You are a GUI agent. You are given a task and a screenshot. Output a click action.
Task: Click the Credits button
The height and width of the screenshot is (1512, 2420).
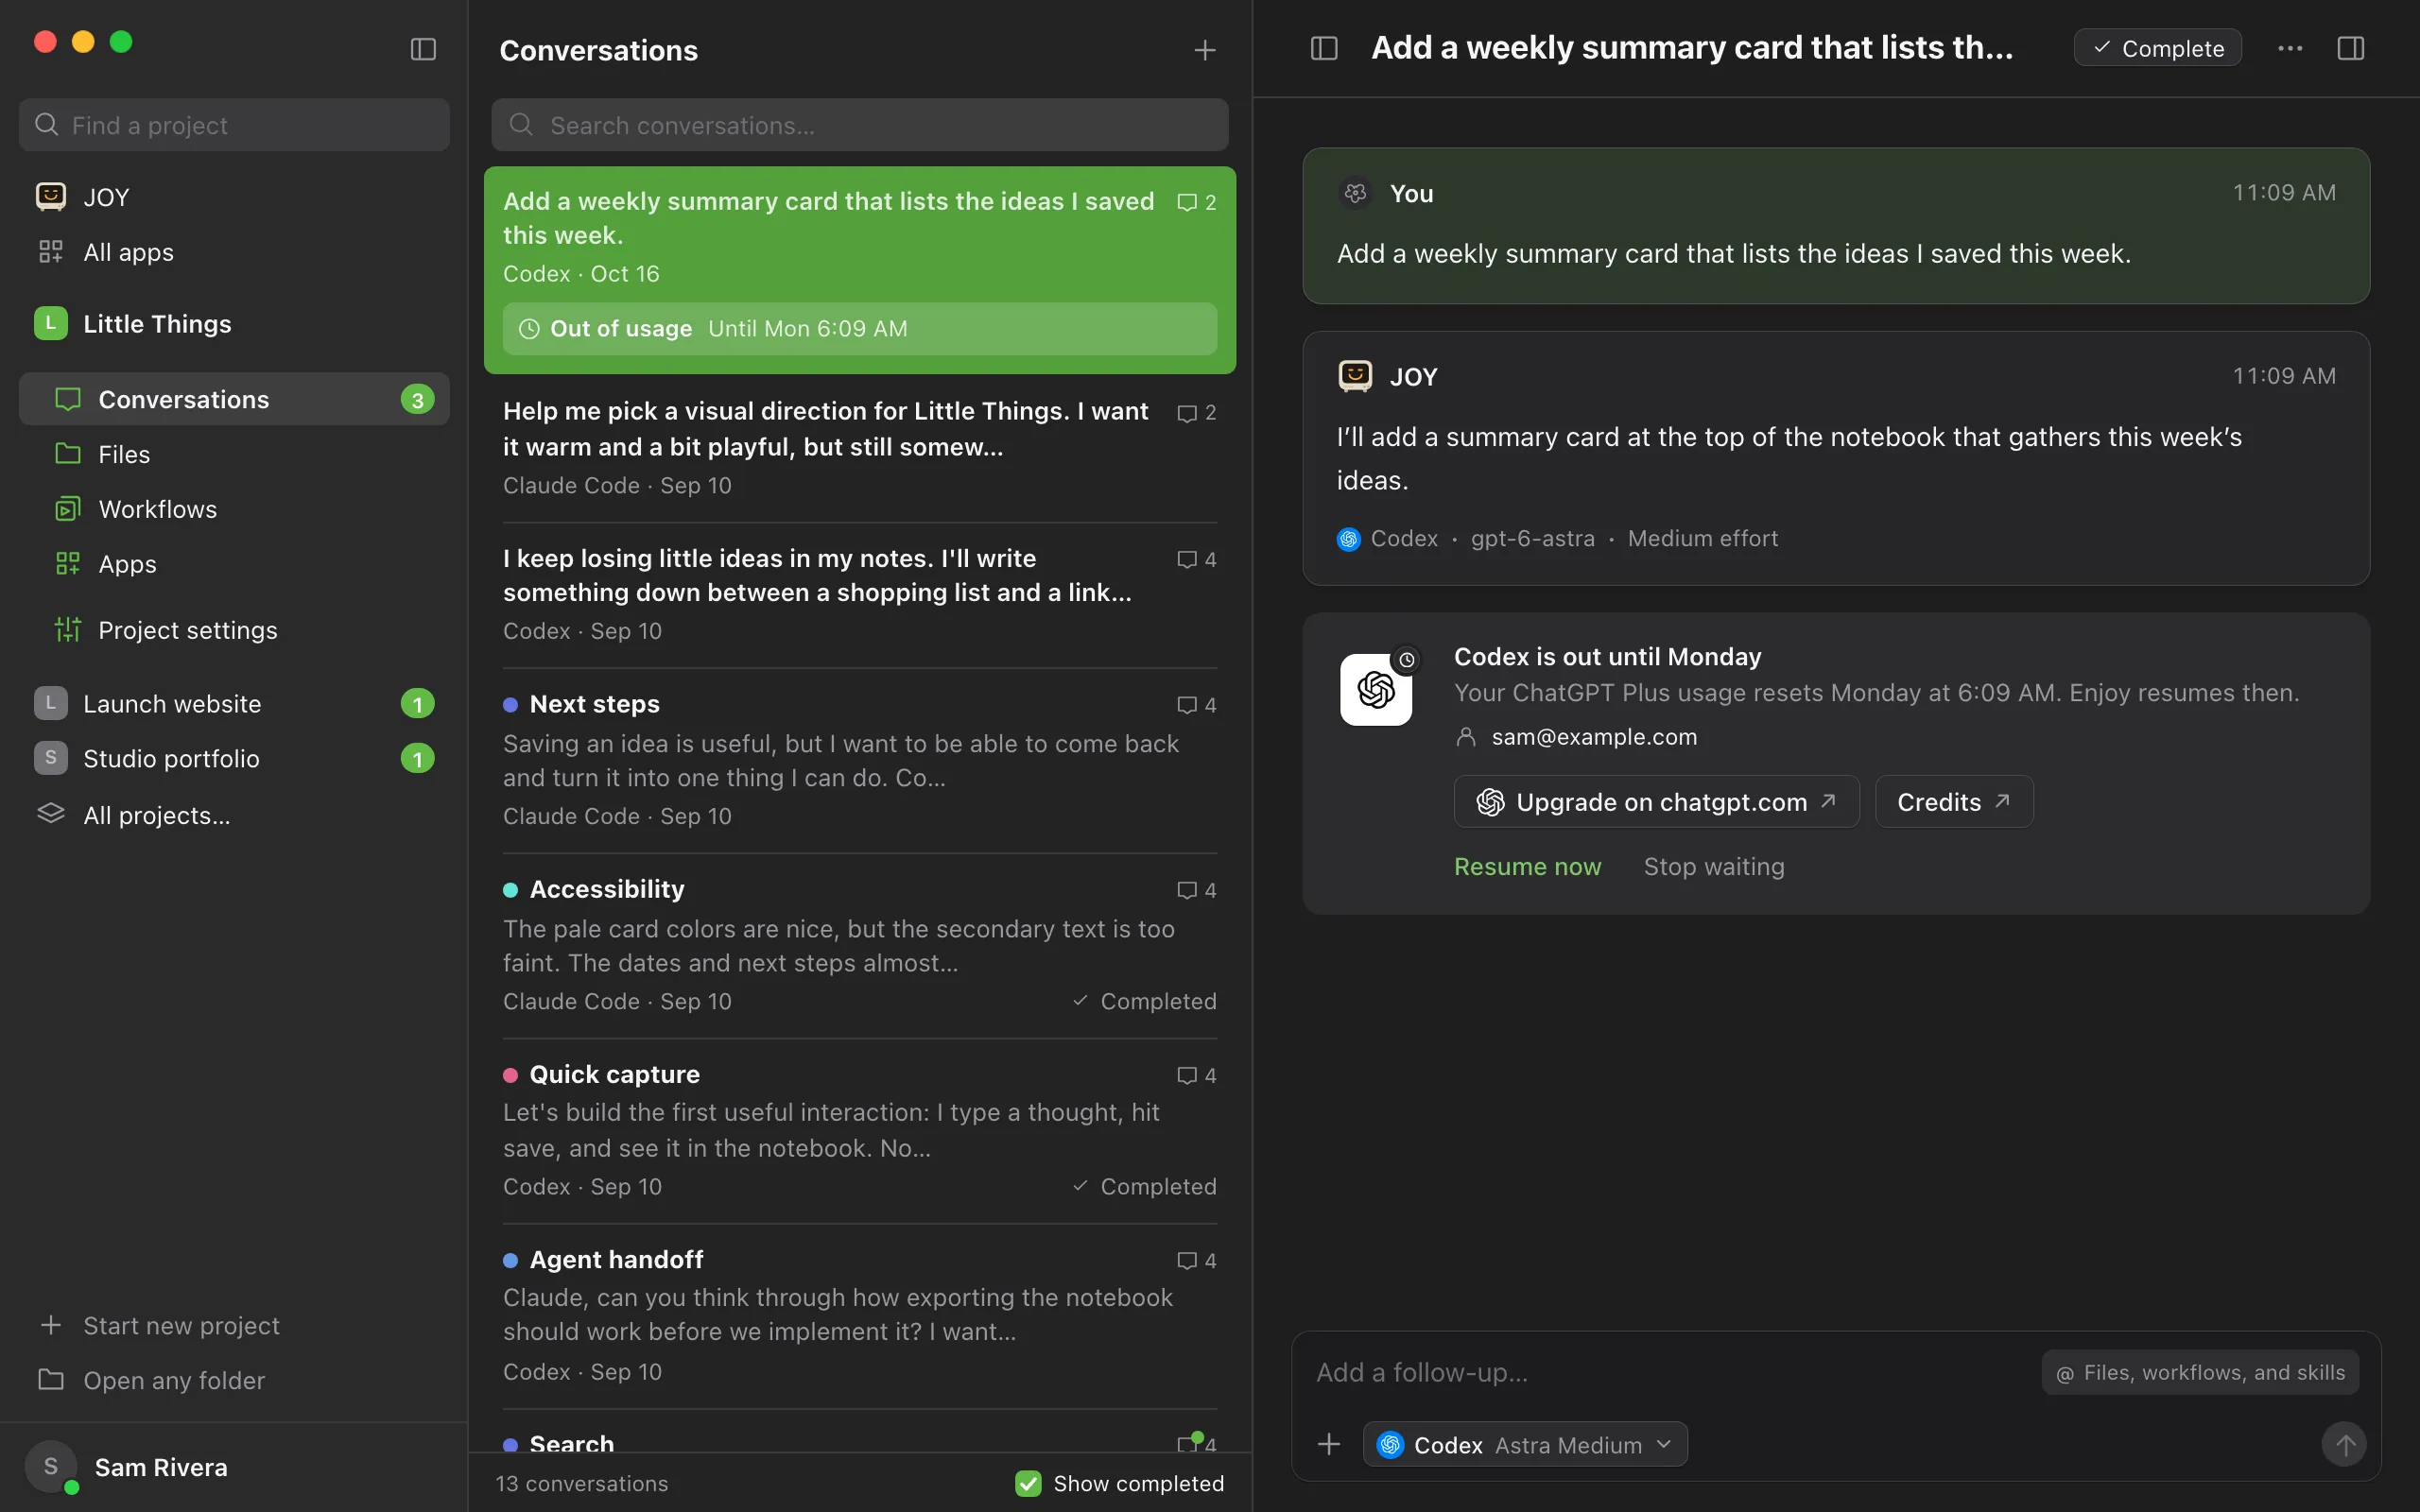[x=1953, y=801]
